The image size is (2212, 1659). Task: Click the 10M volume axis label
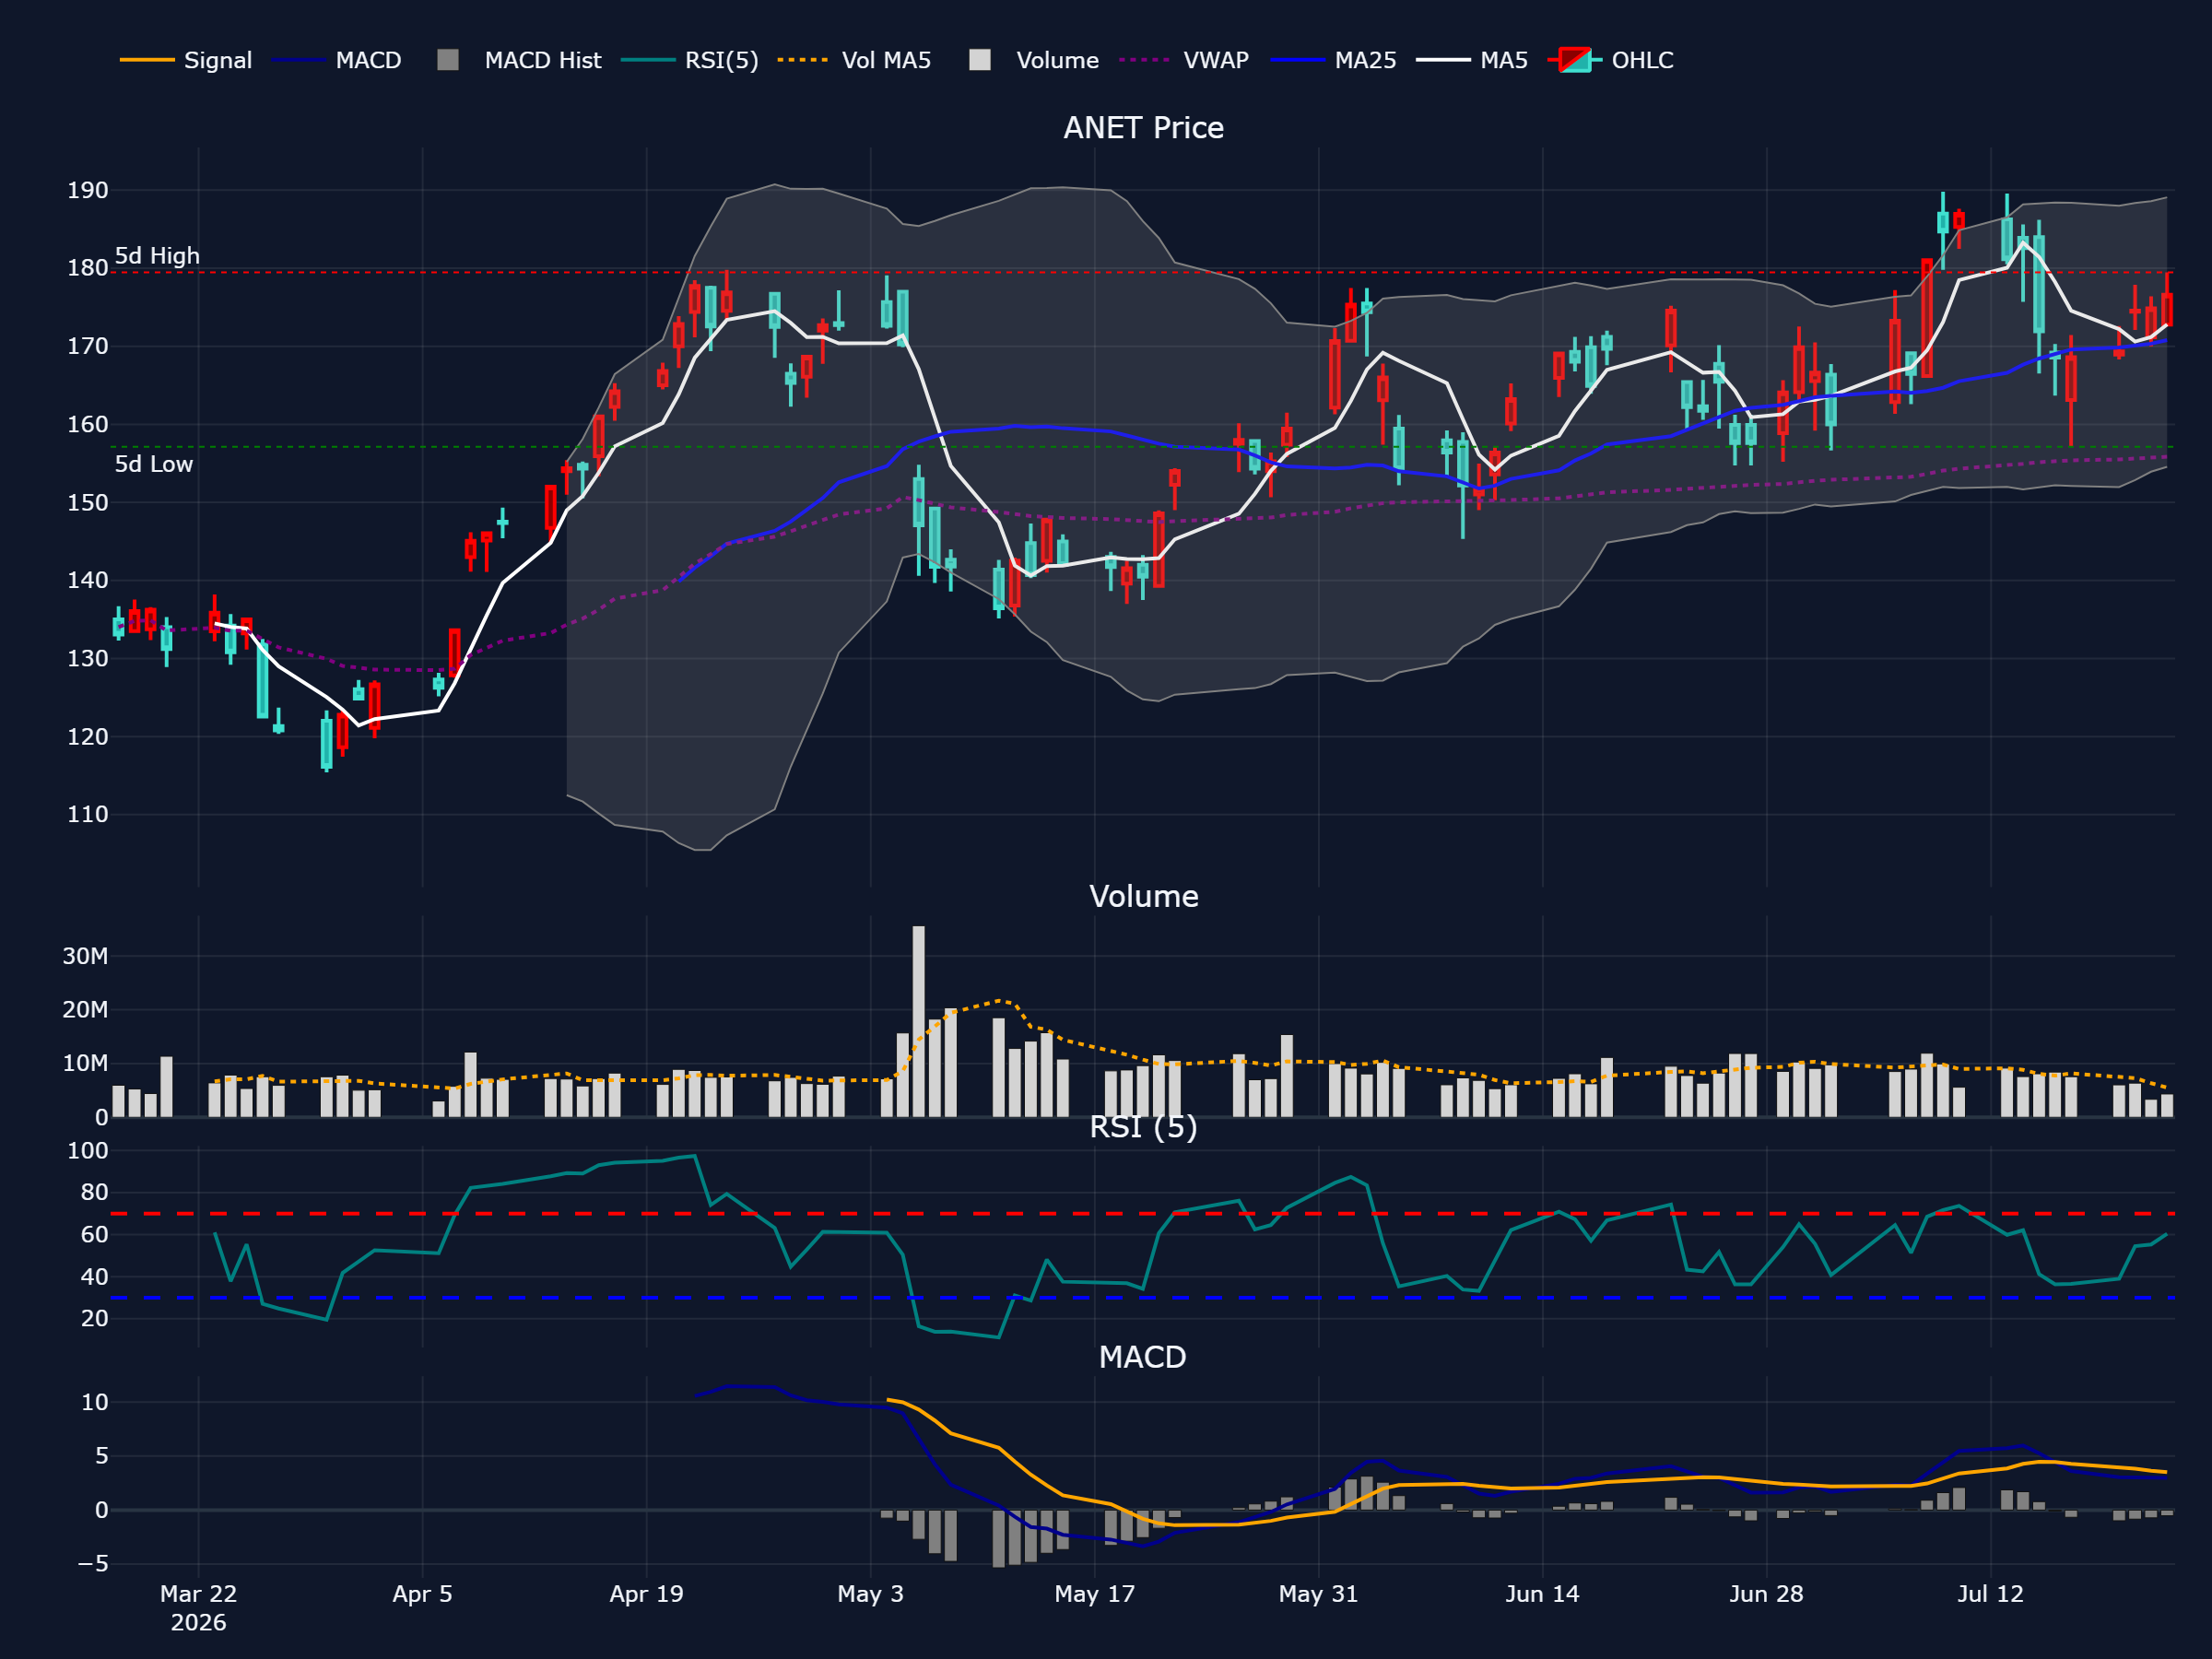pyautogui.click(x=85, y=1063)
